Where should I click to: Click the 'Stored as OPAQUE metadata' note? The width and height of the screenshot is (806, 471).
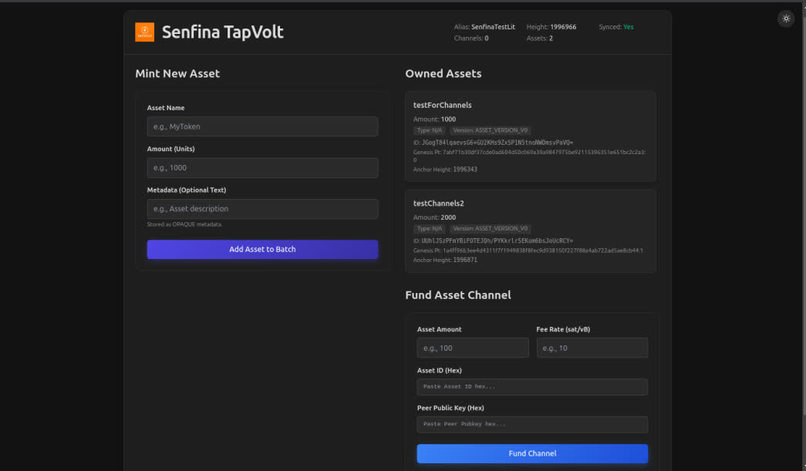(x=185, y=225)
